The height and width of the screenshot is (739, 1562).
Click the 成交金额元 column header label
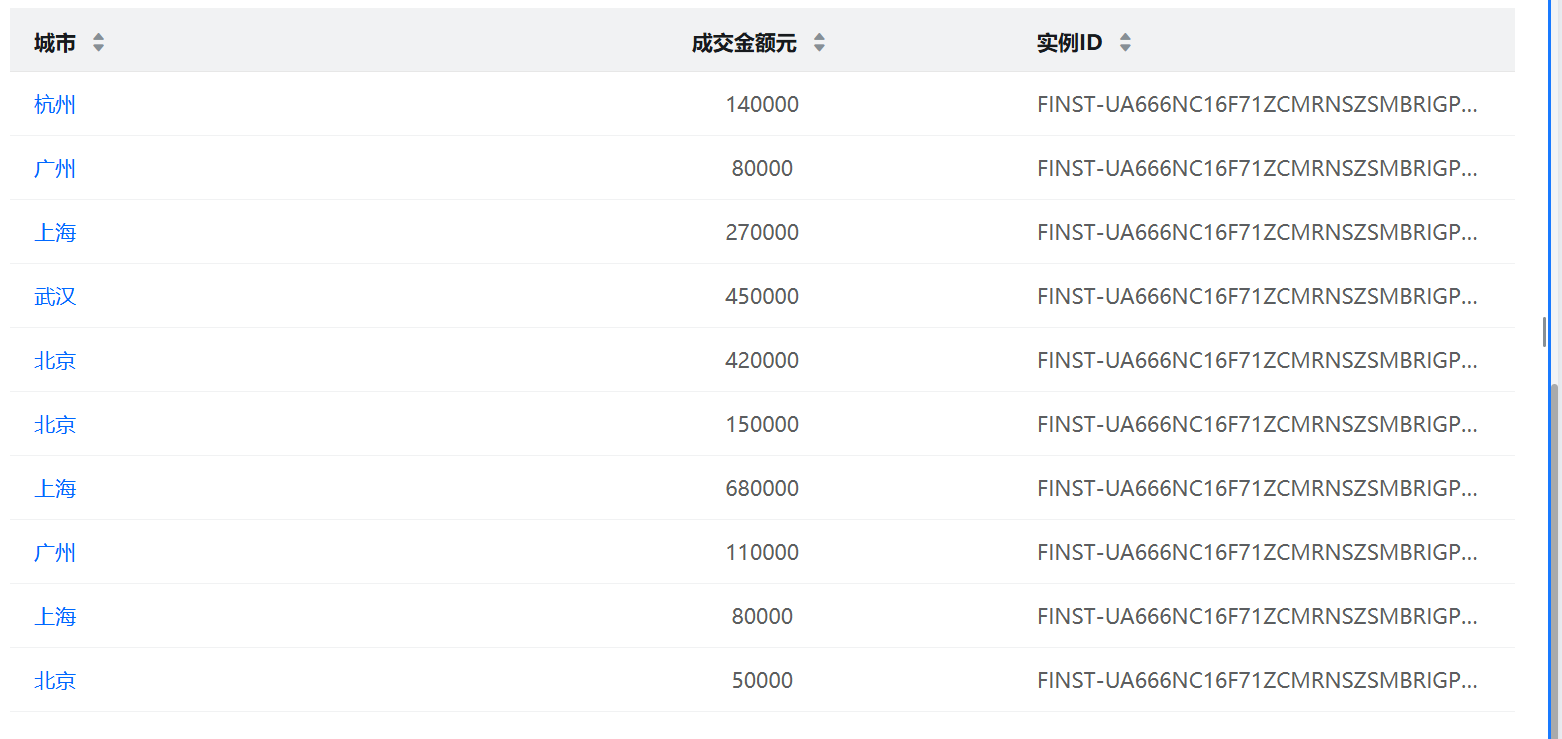744,42
